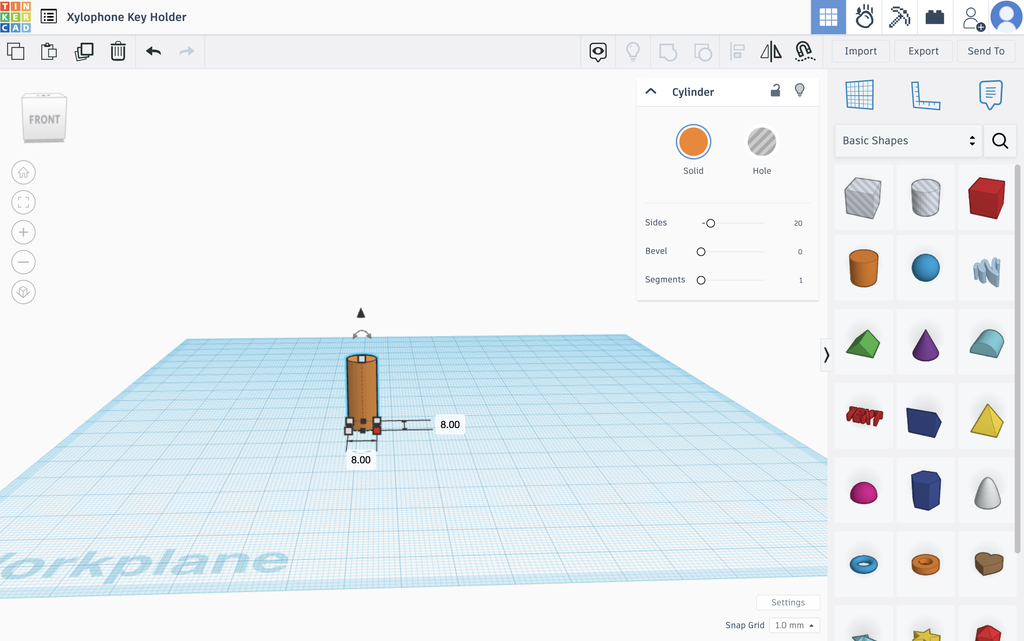Click the Cruise magnet icon

(805, 52)
